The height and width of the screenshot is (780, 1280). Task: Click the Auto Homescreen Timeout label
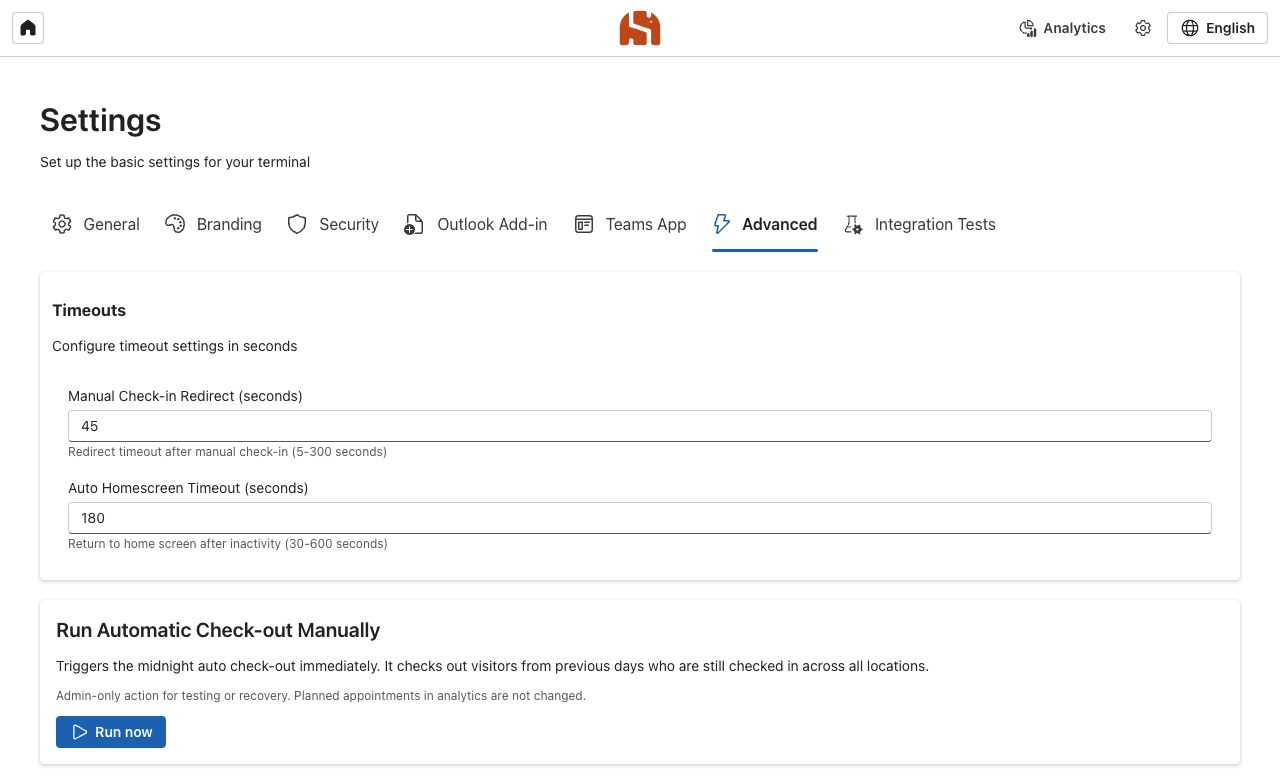coord(188,488)
